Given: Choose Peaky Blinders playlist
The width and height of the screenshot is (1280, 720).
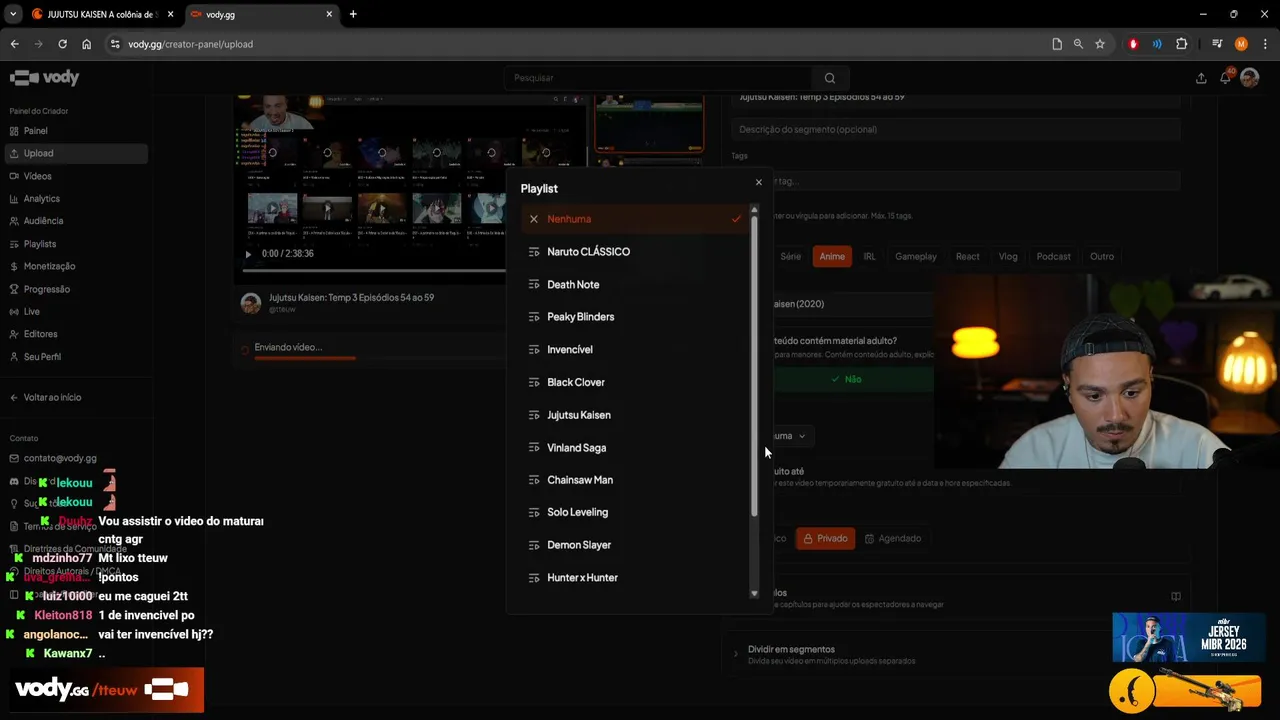Looking at the screenshot, I should pyautogui.click(x=634, y=317).
